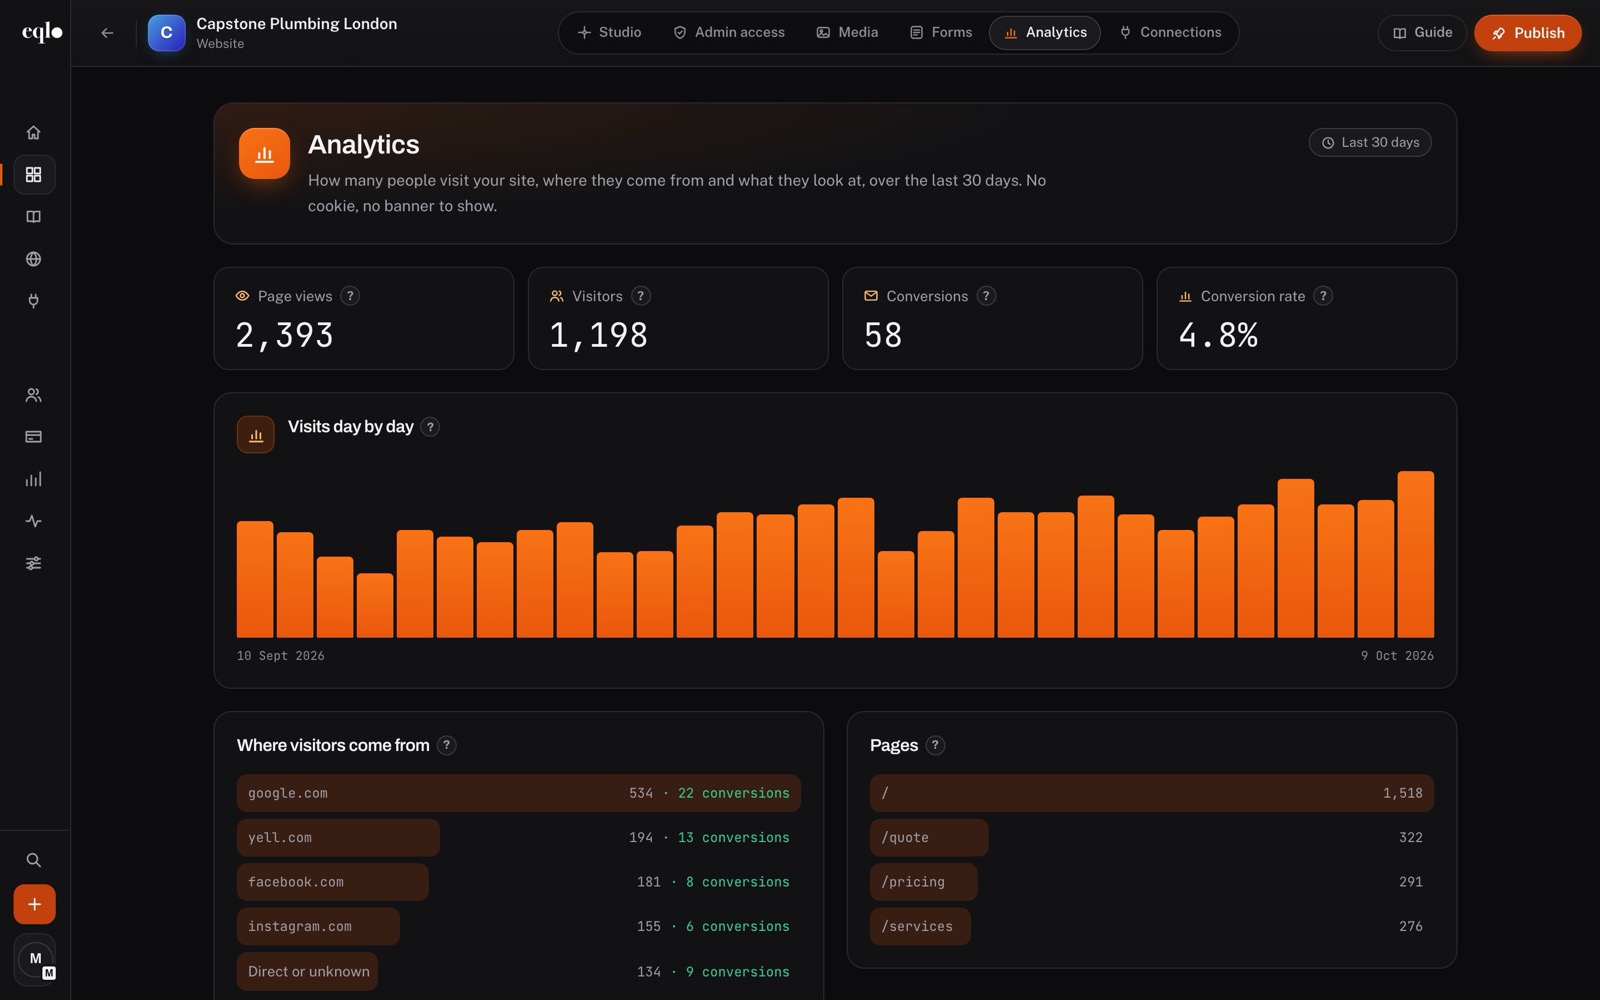Click the google.com referrer row
The width and height of the screenshot is (1600, 1000).
click(x=519, y=793)
